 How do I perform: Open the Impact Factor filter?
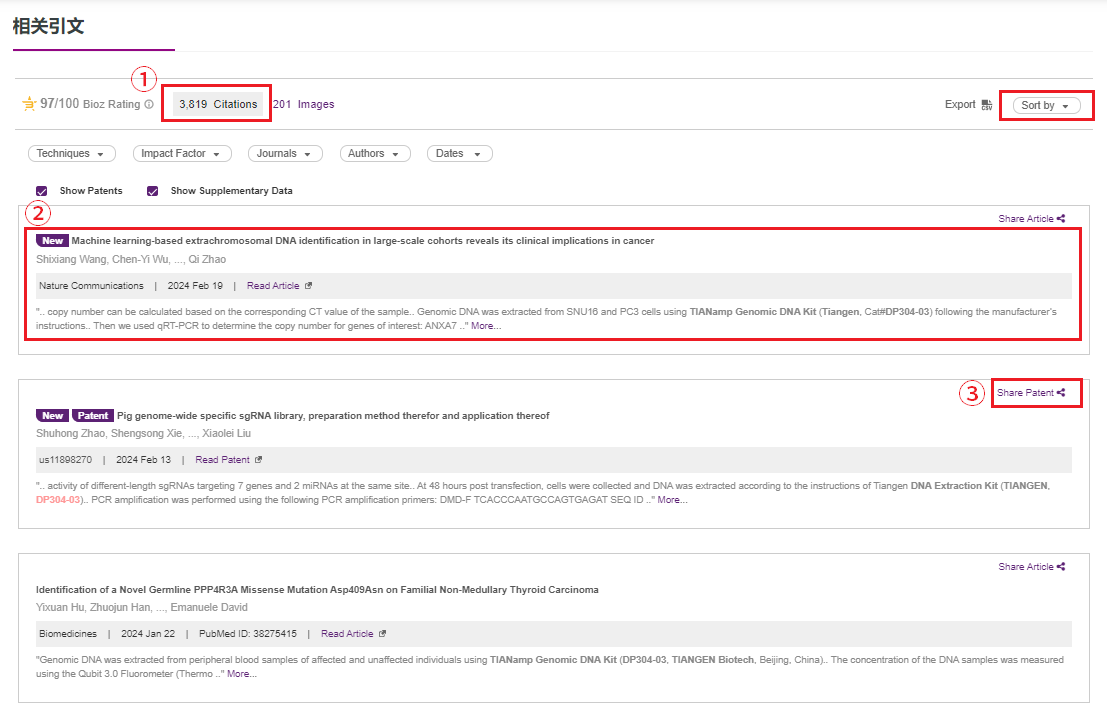(x=182, y=154)
